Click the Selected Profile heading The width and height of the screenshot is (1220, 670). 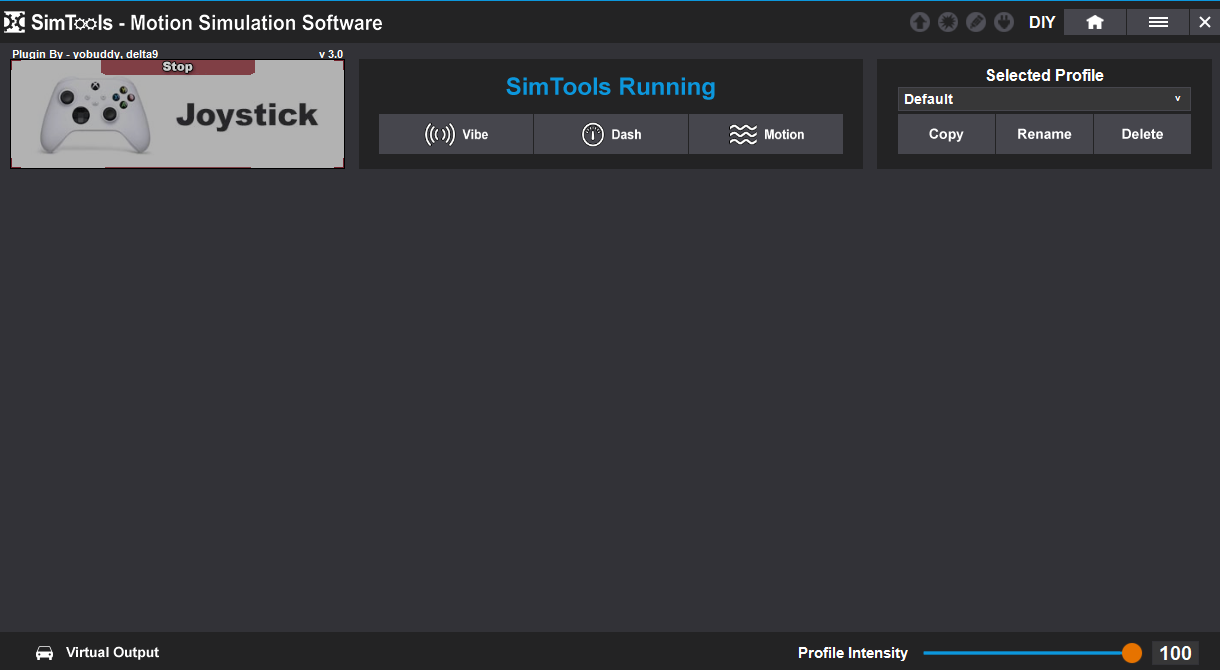[1044, 75]
